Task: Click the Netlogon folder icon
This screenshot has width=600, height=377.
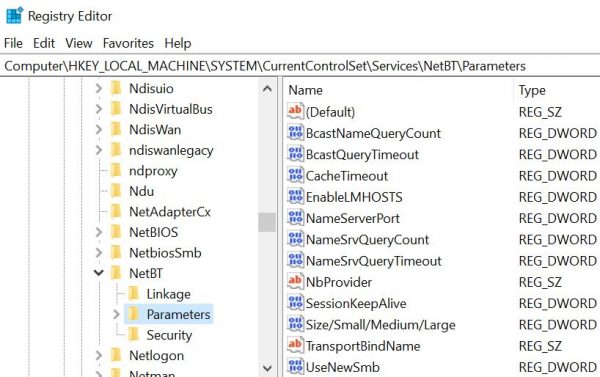Action: [x=116, y=355]
